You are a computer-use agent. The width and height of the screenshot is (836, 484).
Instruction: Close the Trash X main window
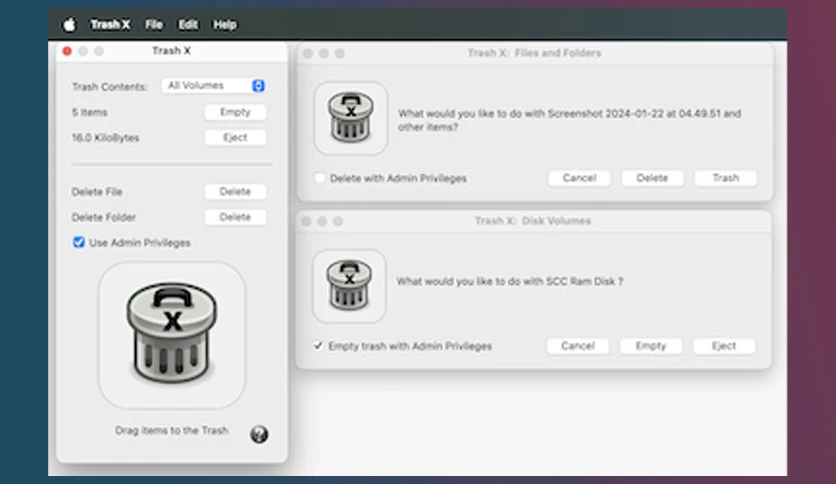coord(67,51)
